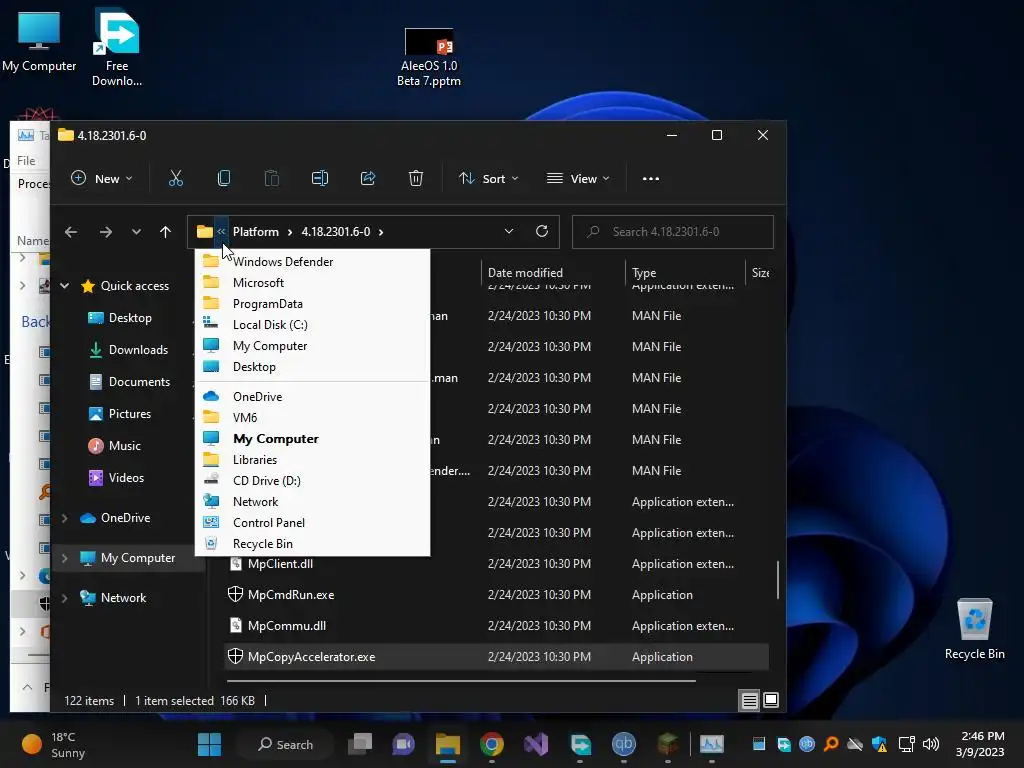The image size is (1024, 768).
Task: Click the Rename icon in toolbar
Action: (x=319, y=178)
